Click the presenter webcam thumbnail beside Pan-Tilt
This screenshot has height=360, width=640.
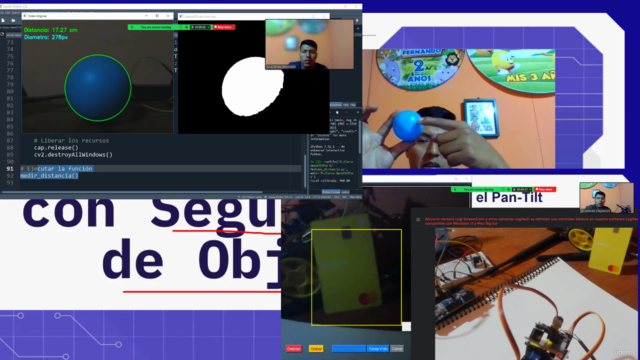(607, 198)
